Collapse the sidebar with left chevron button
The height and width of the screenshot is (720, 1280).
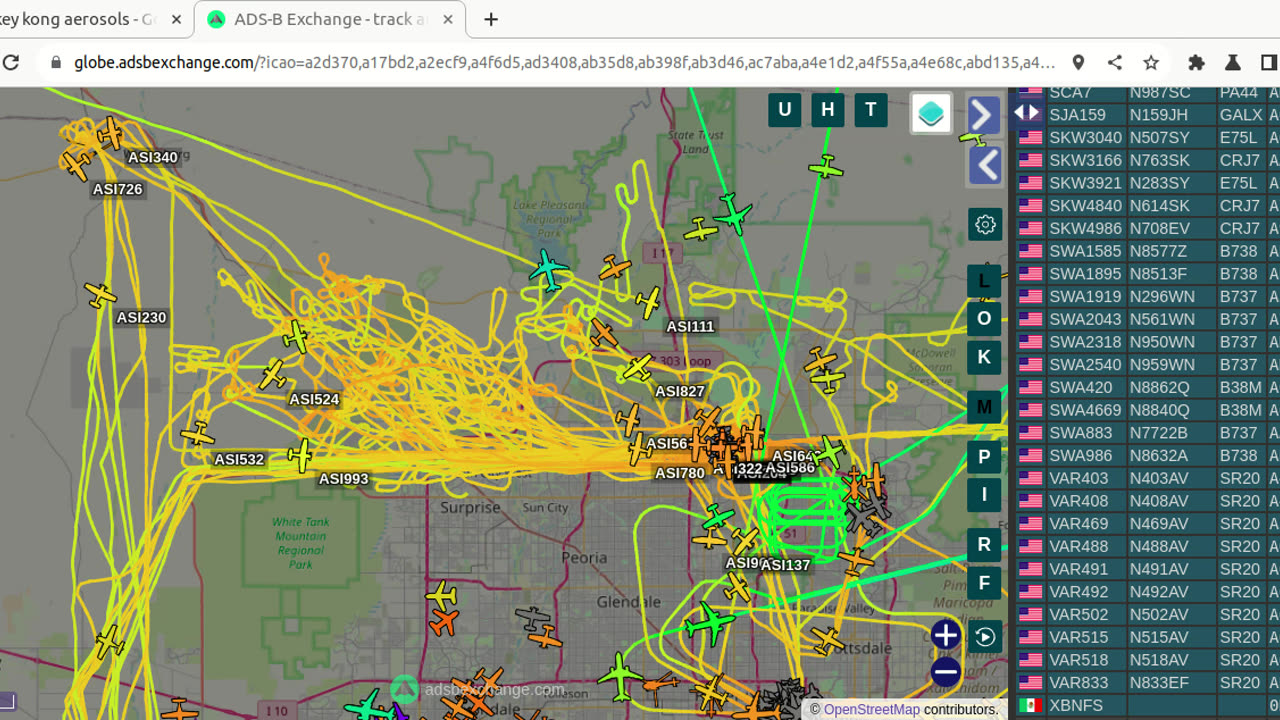(985, 165)
